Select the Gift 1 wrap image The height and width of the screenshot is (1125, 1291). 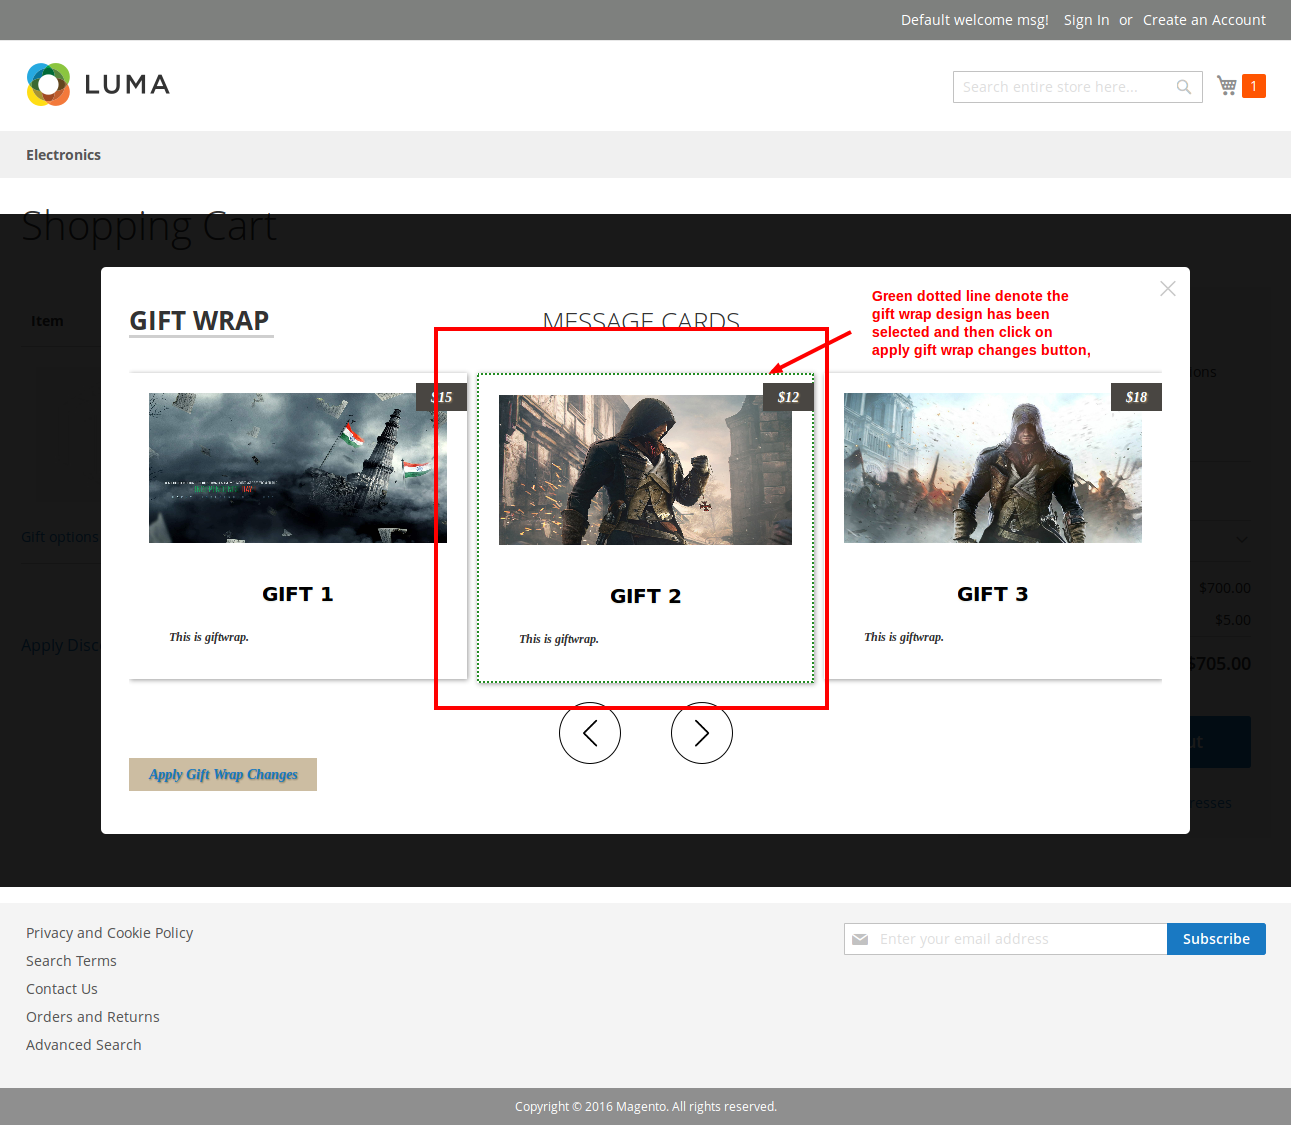coord(298,468)
